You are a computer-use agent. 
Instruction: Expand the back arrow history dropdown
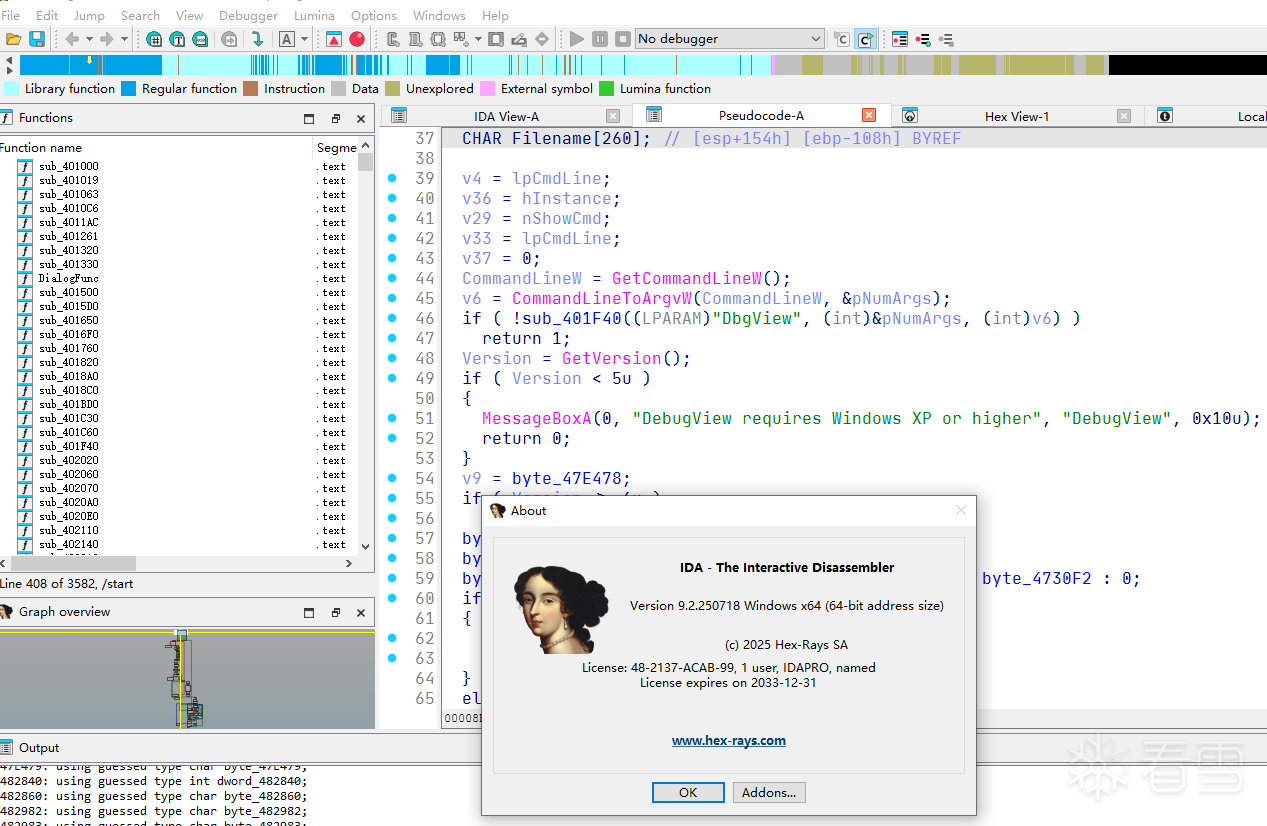pos(89,39)
